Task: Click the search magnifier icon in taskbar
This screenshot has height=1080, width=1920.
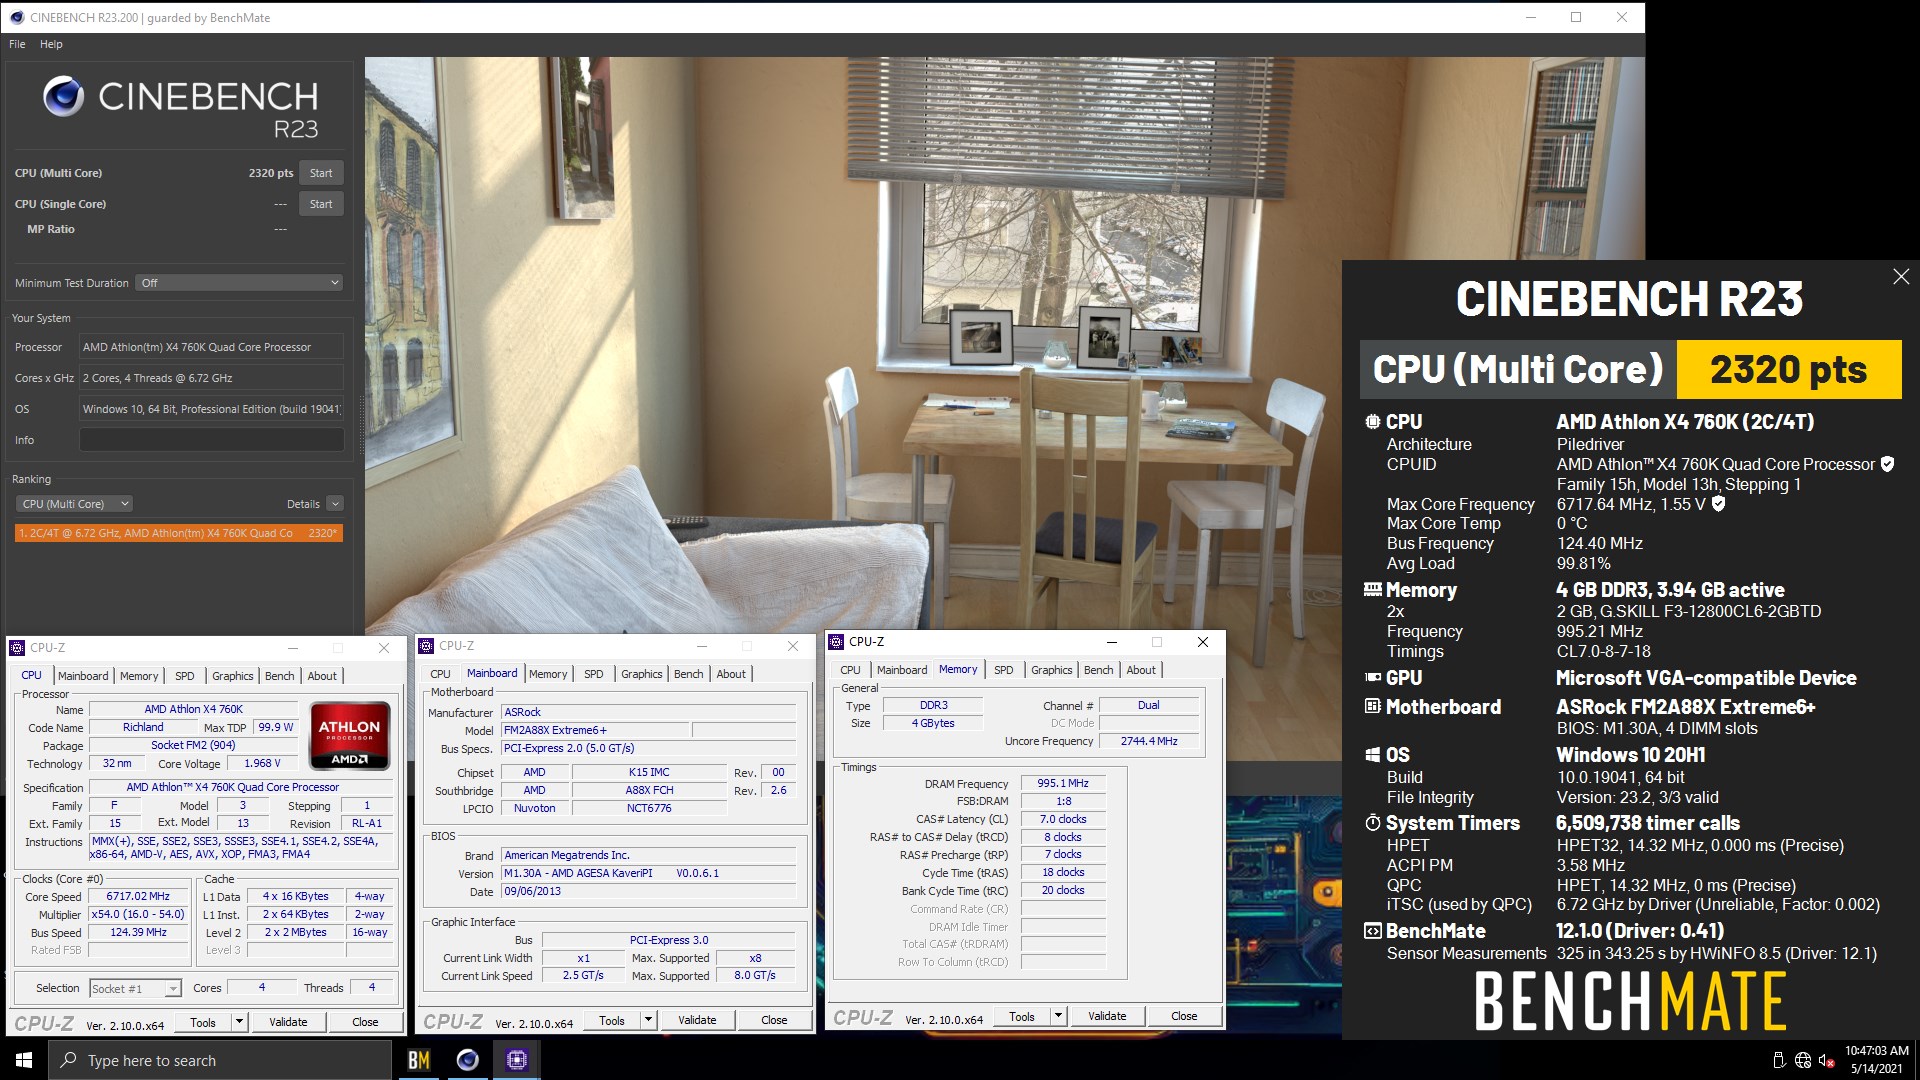Action: pyautogui.click(x=68, y=1060)
